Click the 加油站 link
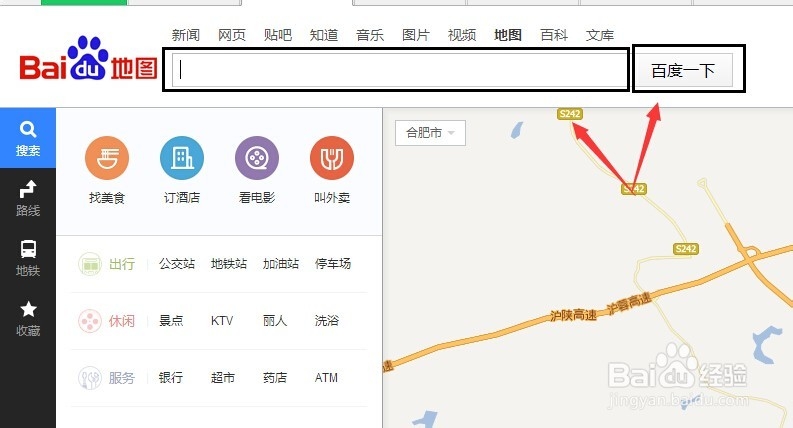793x428 pixels. 281,264
